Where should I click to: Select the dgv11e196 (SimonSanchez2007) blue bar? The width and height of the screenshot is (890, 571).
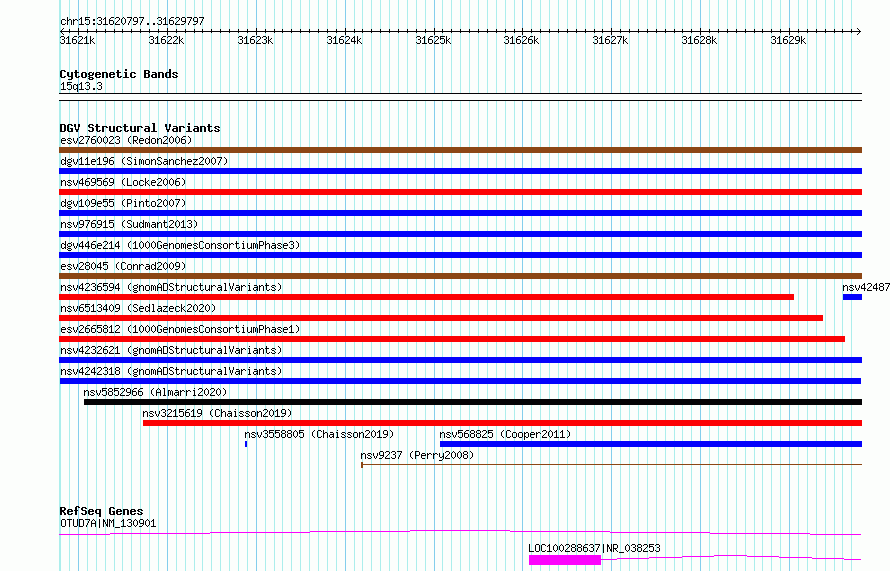(460, 171)
